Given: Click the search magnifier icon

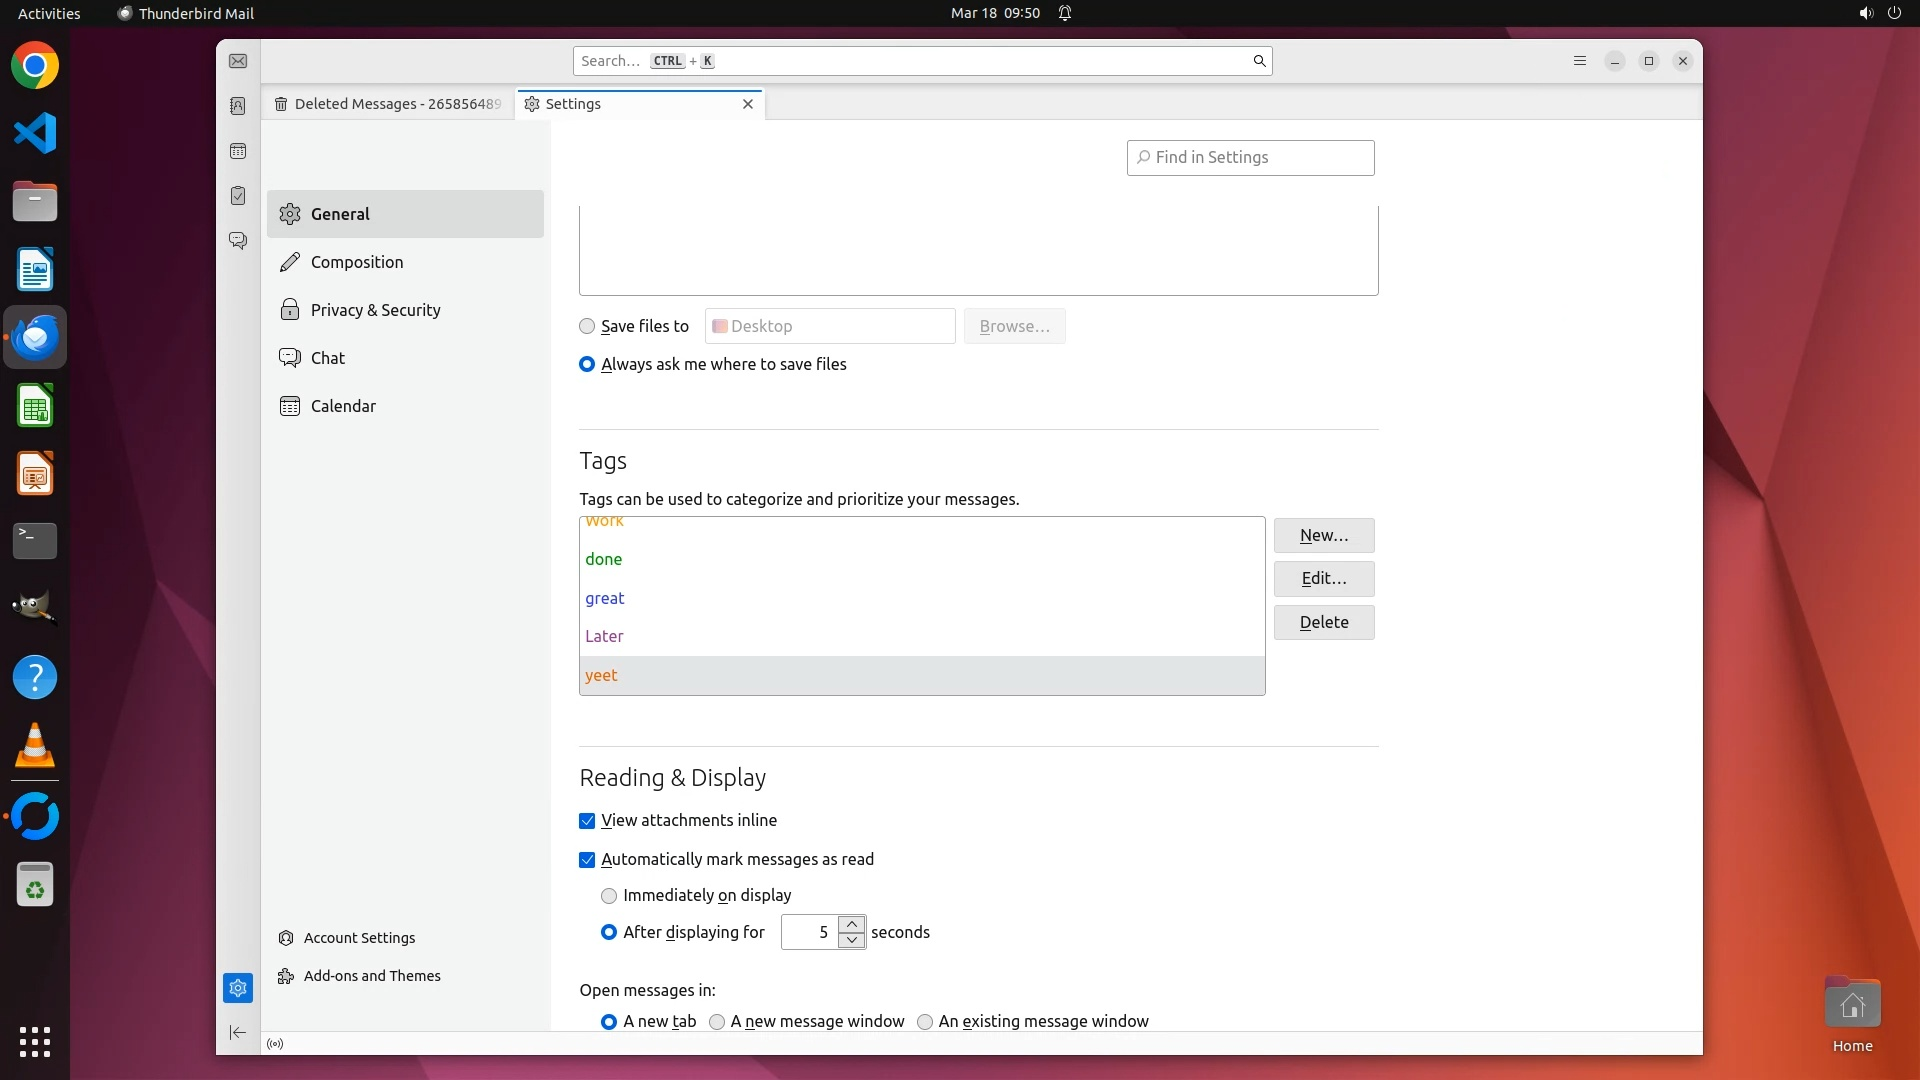Looking at the screenshot, I should pos(1259,61).
